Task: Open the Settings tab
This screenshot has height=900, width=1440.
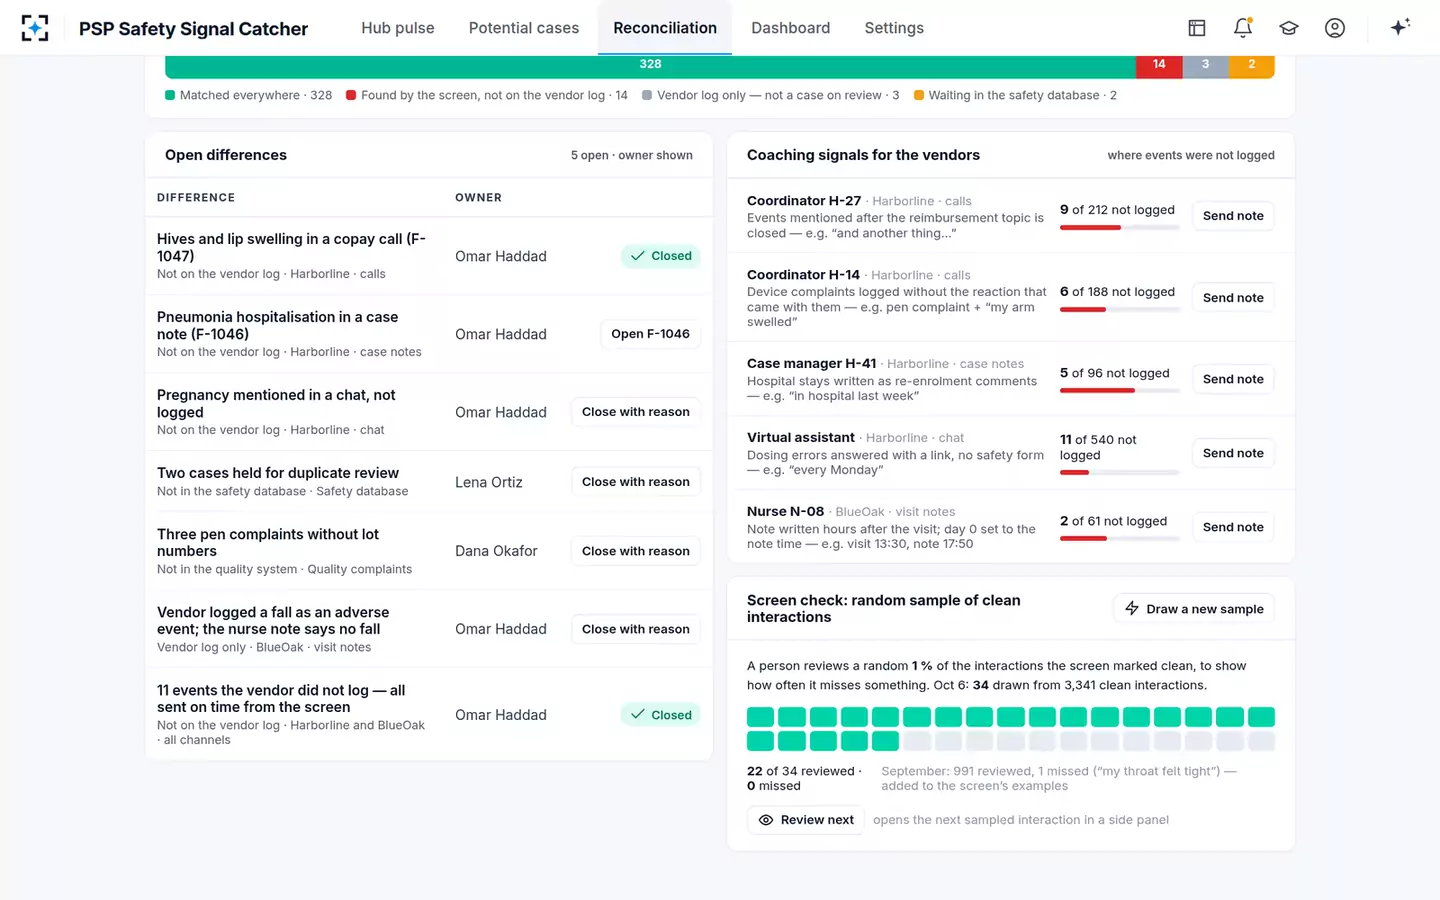Action: [894, 28]
